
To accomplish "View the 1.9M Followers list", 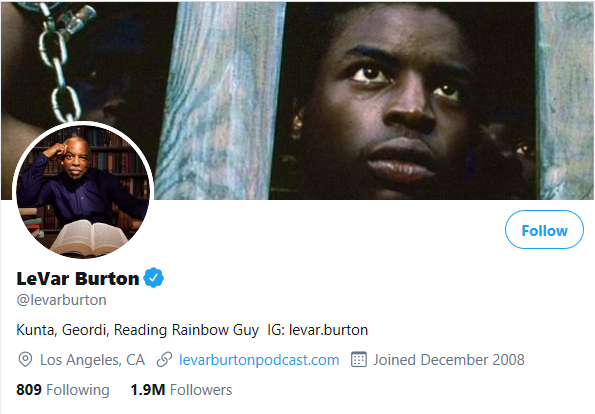I will 181,390.
